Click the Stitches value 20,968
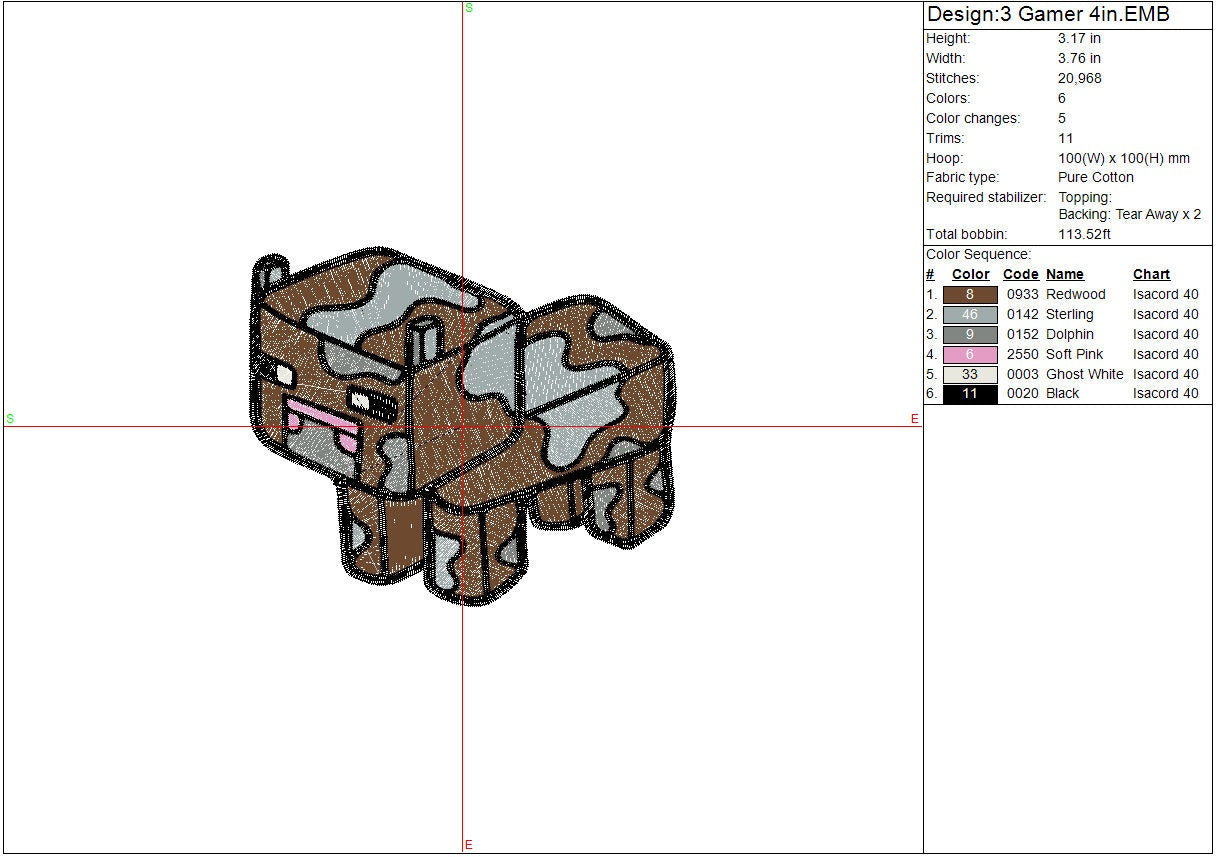The image size is (1216, 857). click(x=1079, y=78)
